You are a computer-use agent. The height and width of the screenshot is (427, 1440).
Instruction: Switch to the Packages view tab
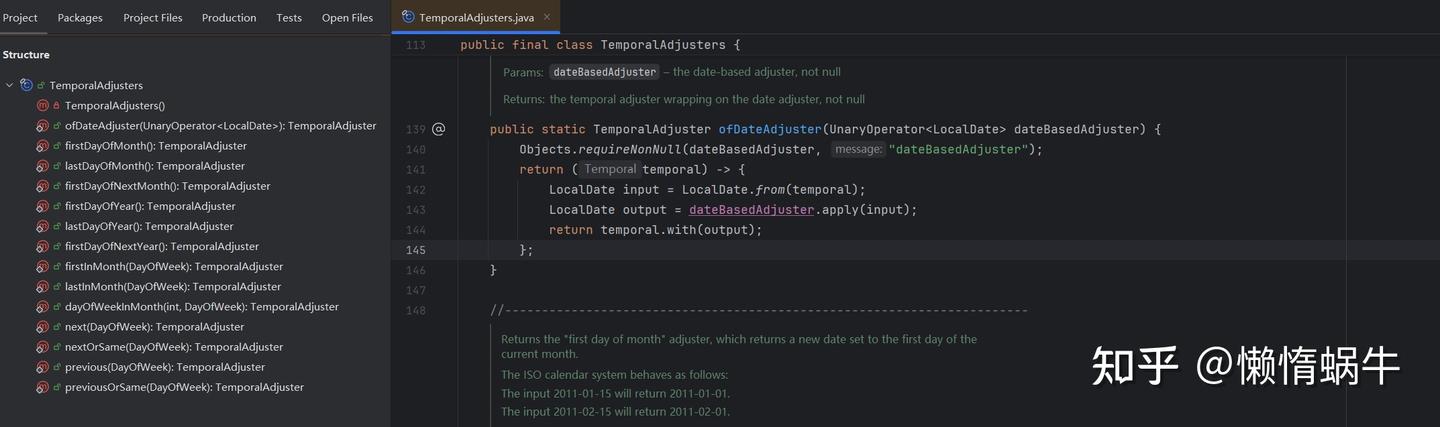[x=80, y=18]
